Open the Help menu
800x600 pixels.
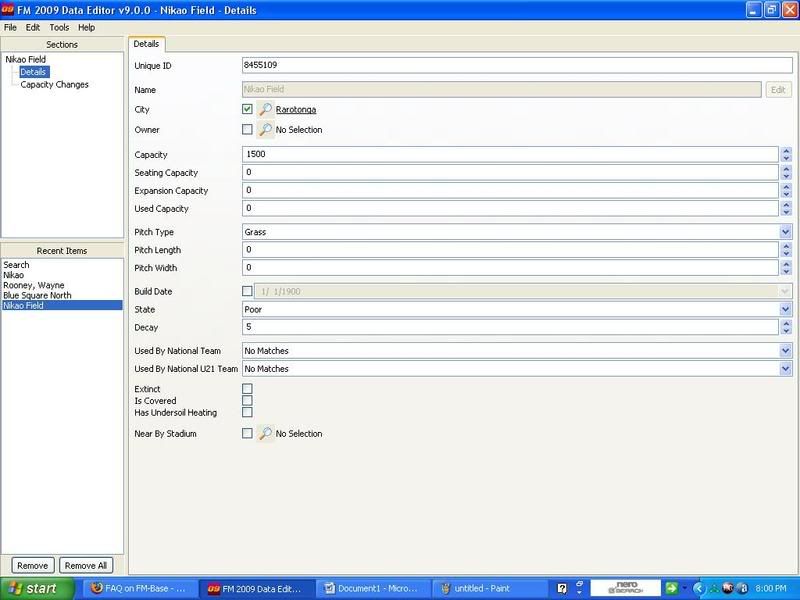click(x=86, y=28)
